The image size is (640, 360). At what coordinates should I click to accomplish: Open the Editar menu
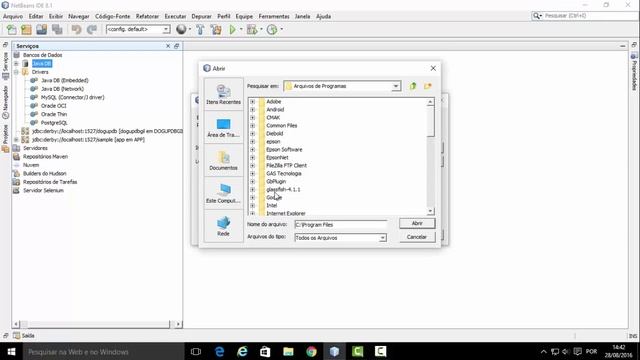click(36, 16)
